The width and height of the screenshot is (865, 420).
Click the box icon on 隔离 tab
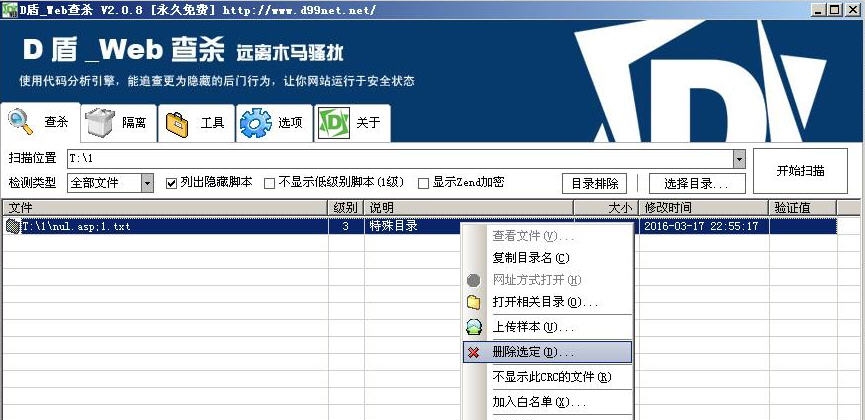pos(100,124)
